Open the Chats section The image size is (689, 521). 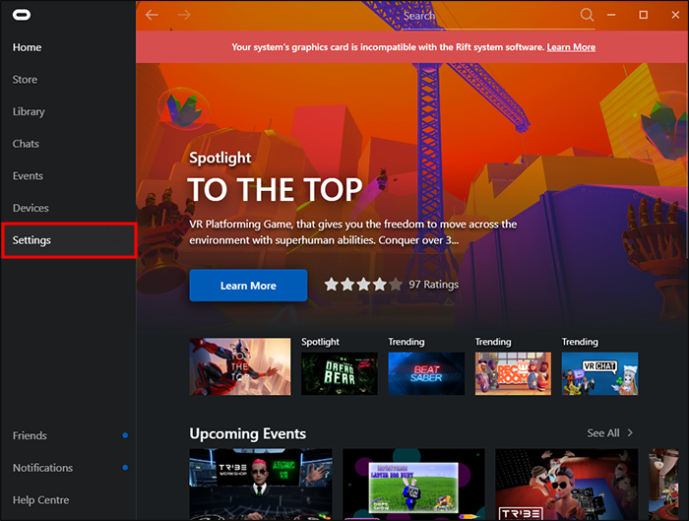click(25, 144)
